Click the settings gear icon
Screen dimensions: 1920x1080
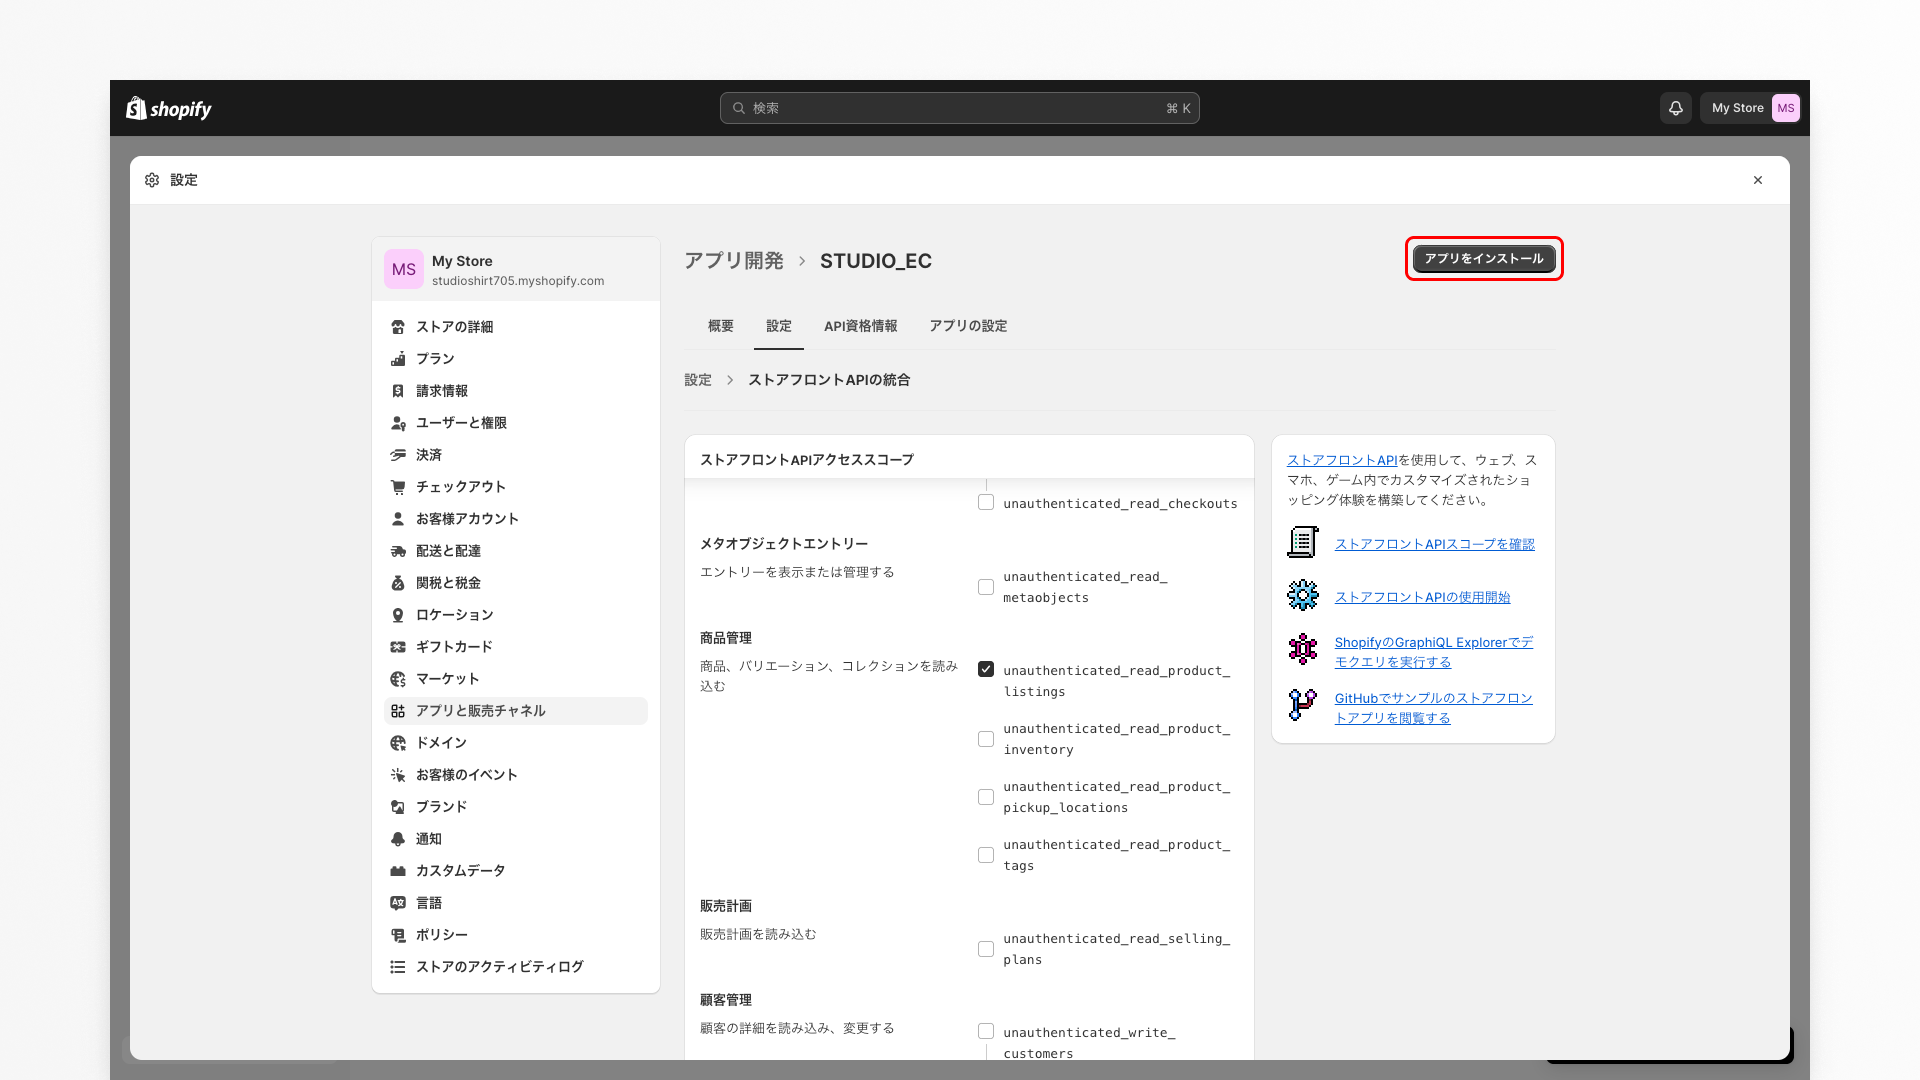click(152, 180)
